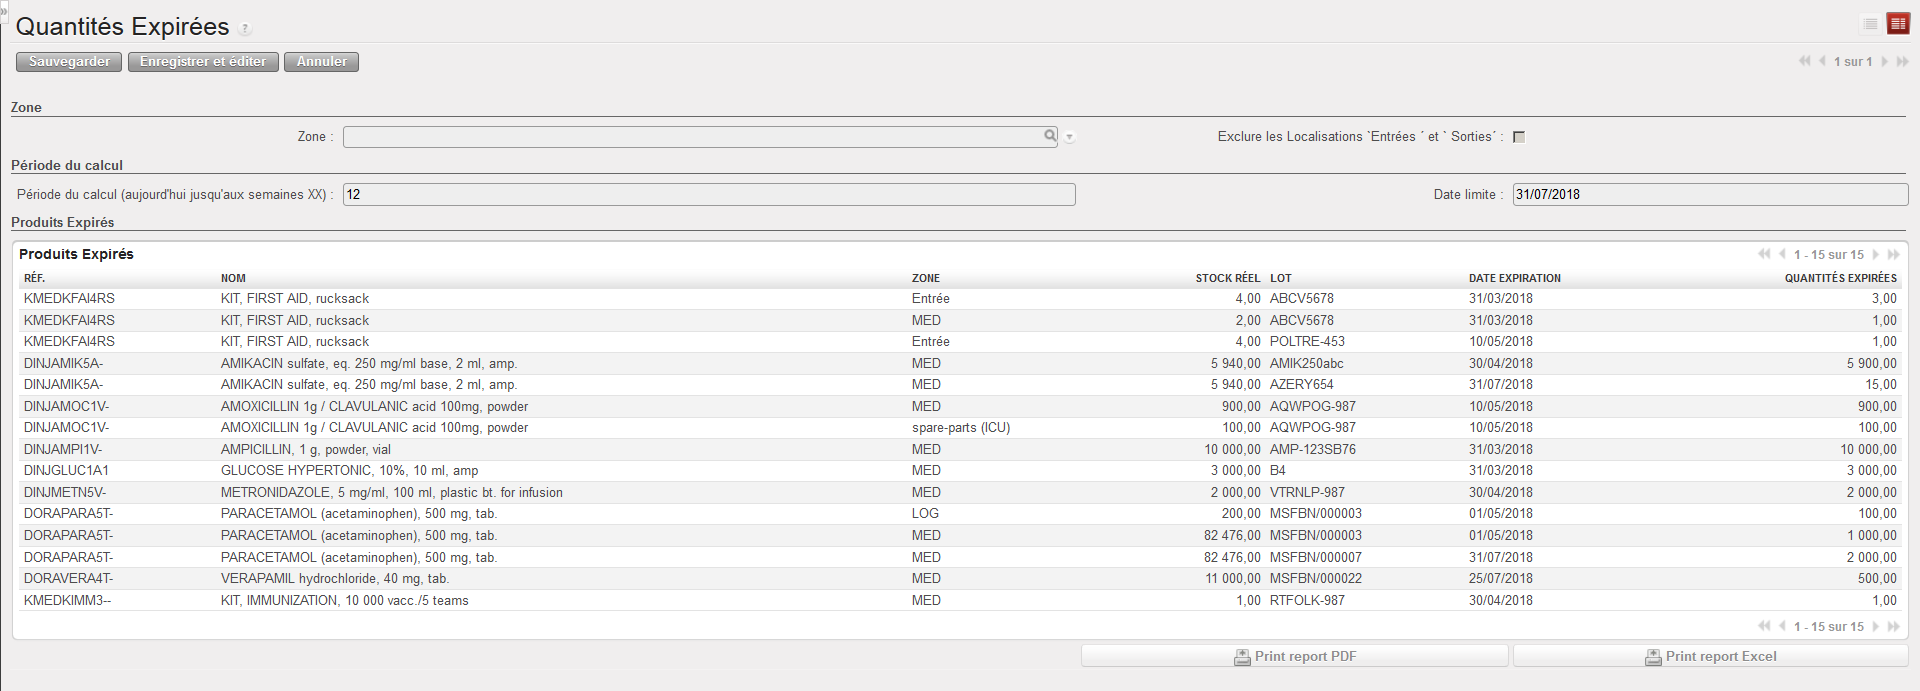Viewport: 1920px width, 691px height.
Task: Click the help icon beside Quantités Expirées
Action: click(246, 29)
